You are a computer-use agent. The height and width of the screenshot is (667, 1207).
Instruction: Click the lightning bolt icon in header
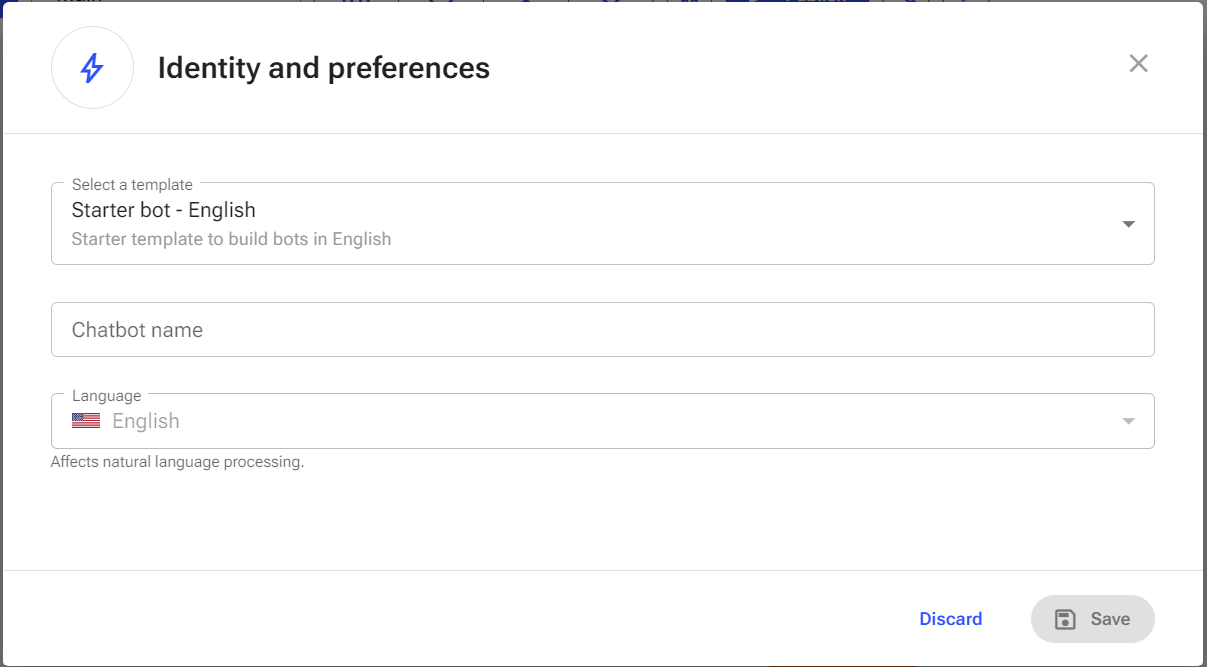pyautogui.click(x=92, y=68)
